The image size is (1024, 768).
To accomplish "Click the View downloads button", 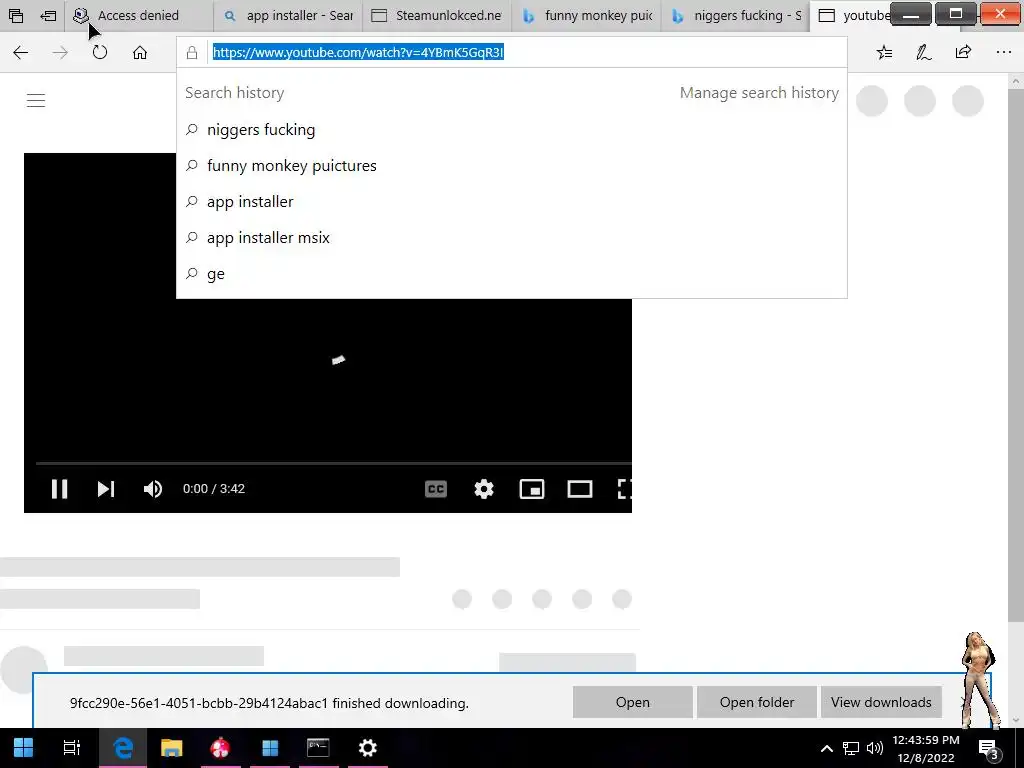I will [x=881, y=702].
